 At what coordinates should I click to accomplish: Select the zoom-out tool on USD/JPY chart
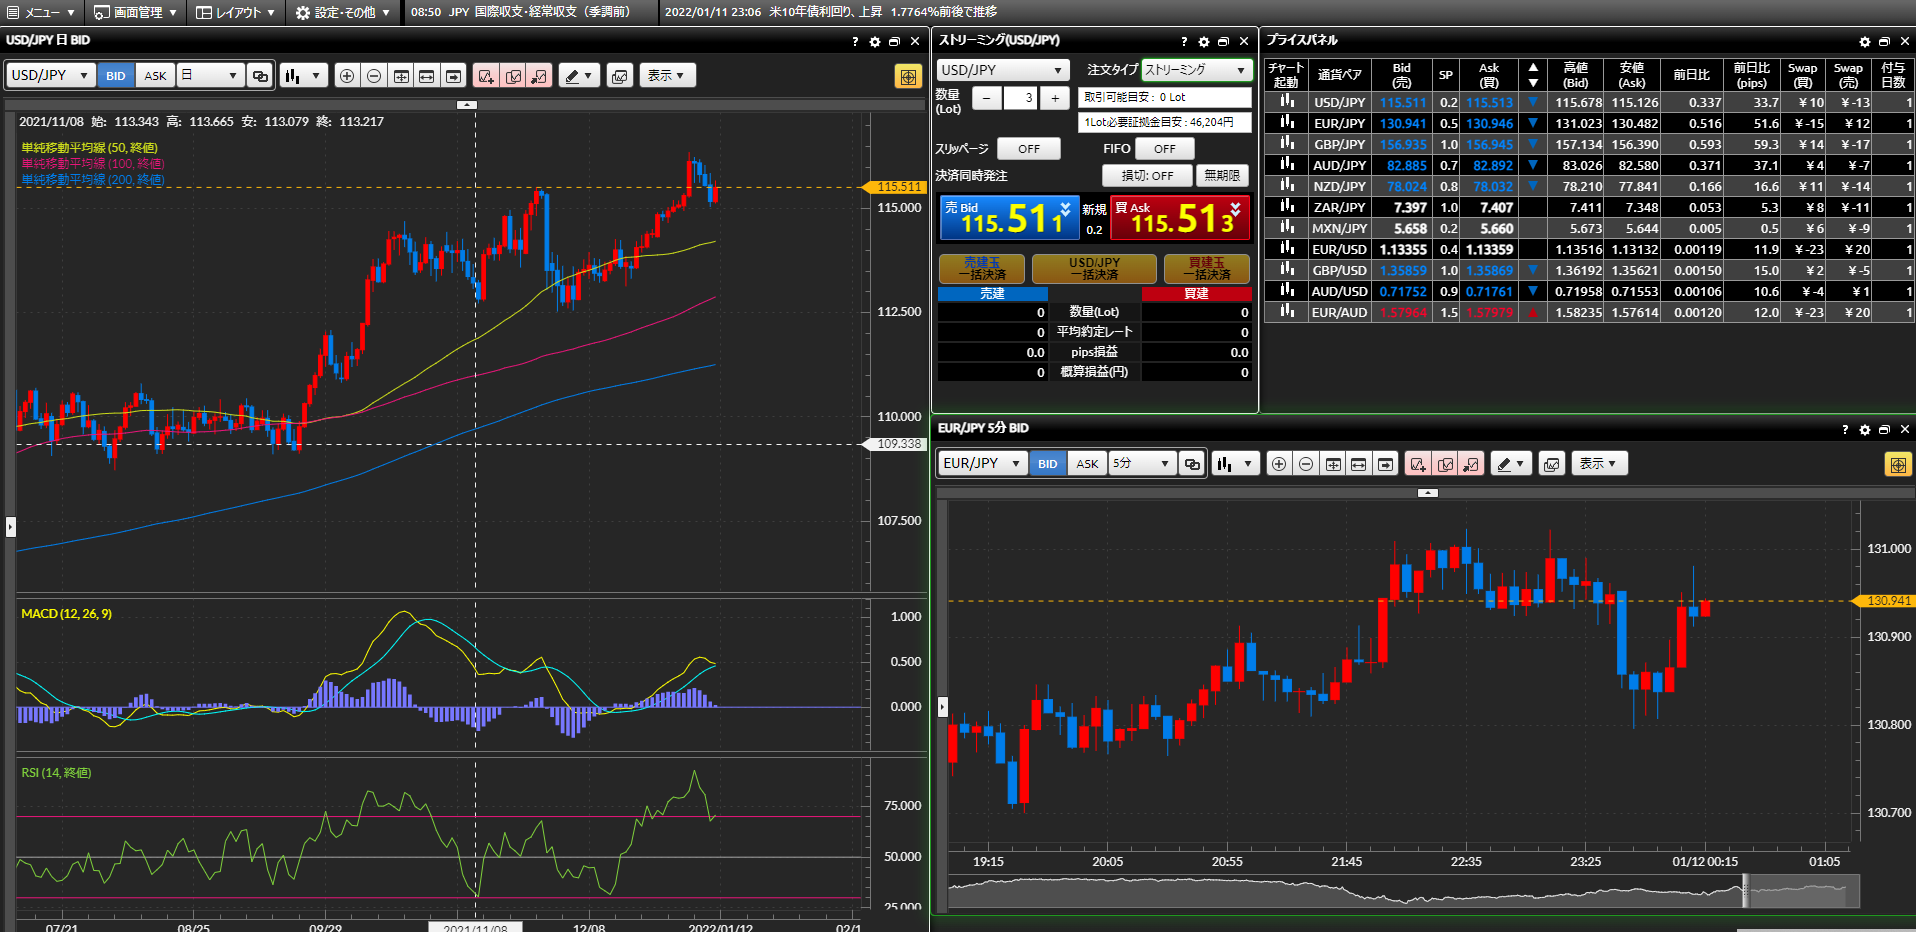click(x=373, y=75)
